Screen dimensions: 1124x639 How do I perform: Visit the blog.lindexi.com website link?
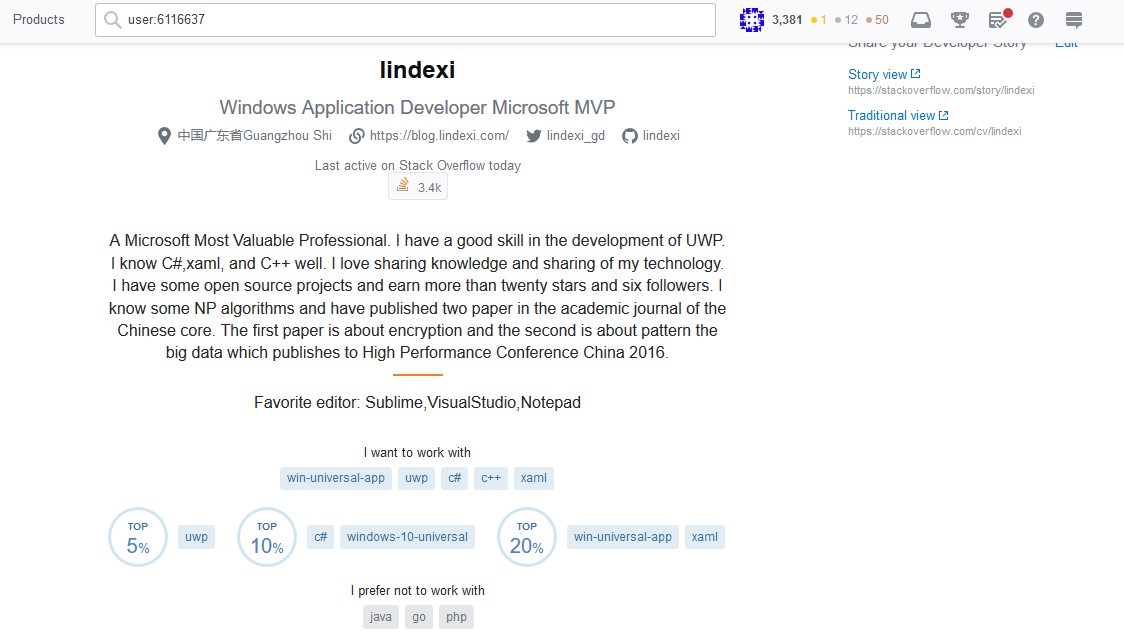click(438, 136)
